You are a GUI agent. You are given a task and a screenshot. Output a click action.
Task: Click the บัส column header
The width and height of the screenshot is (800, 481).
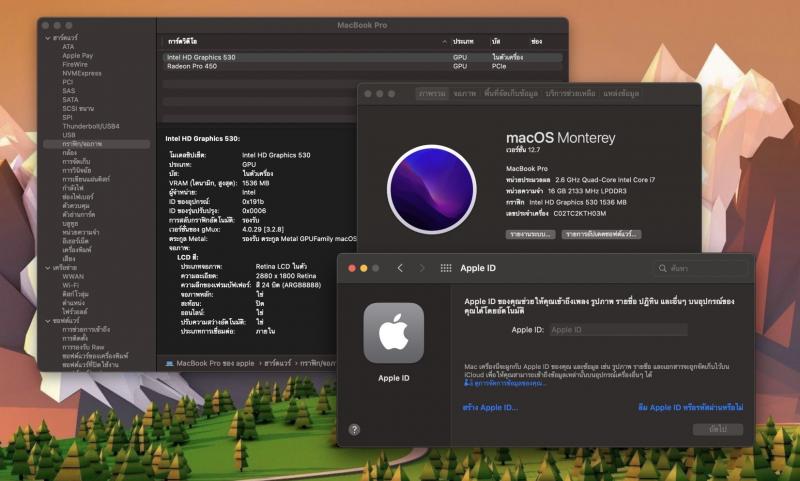496,41
